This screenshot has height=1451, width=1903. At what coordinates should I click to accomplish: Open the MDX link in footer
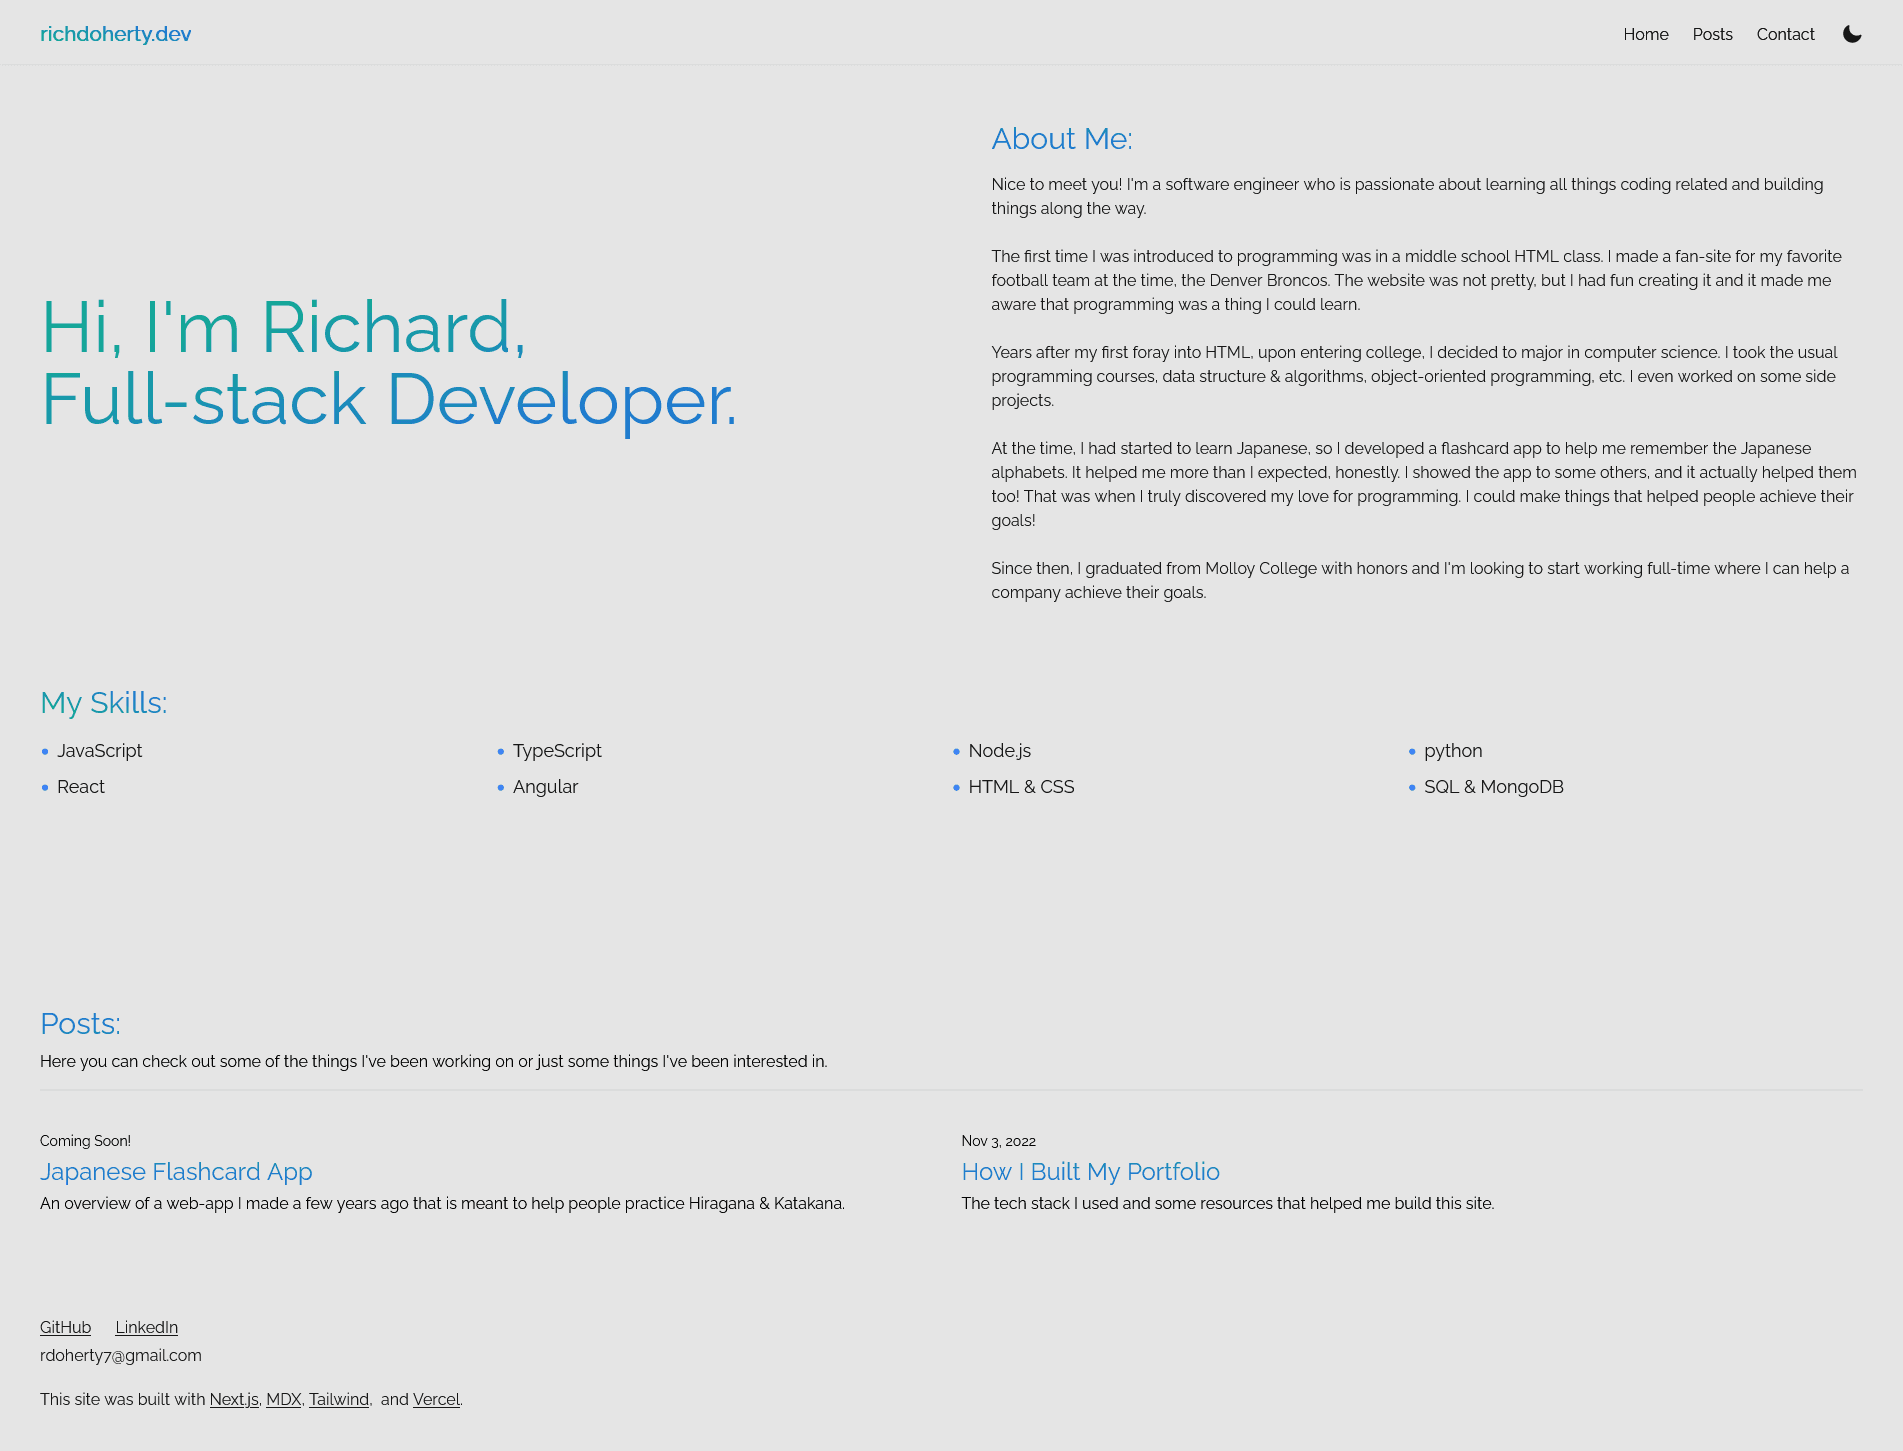[x=283, y=1399]
